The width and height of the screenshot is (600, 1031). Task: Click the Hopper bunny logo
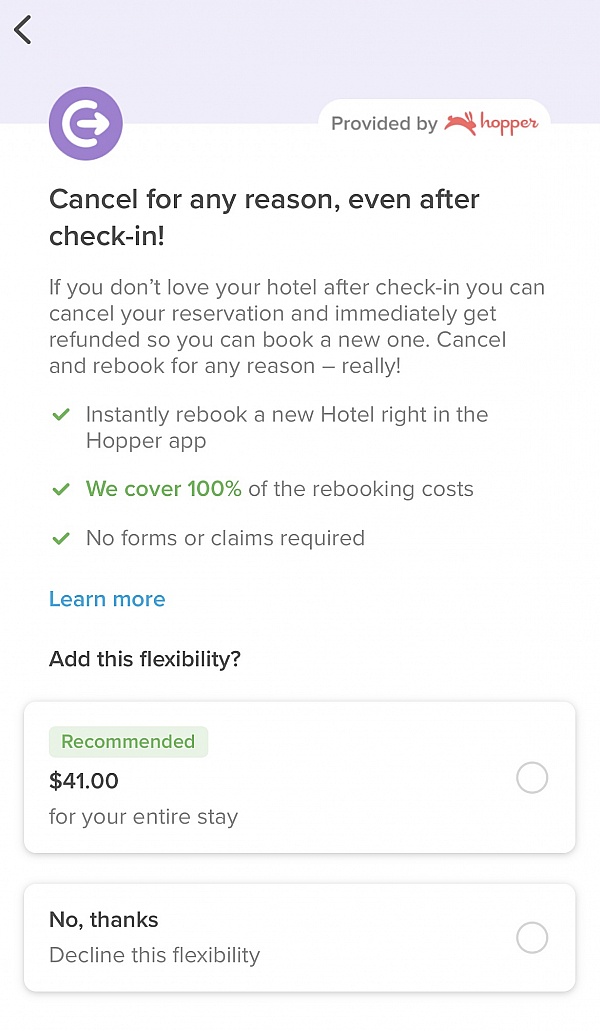tap(492, 123)
